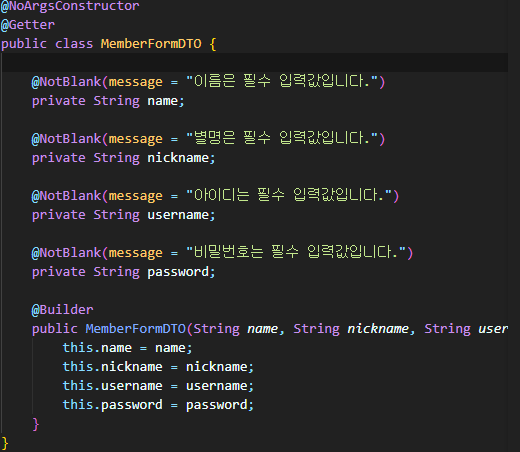520x452 pixels.
Task: Click the 'class' keyword in the declaration
Action: pos(74,44)
